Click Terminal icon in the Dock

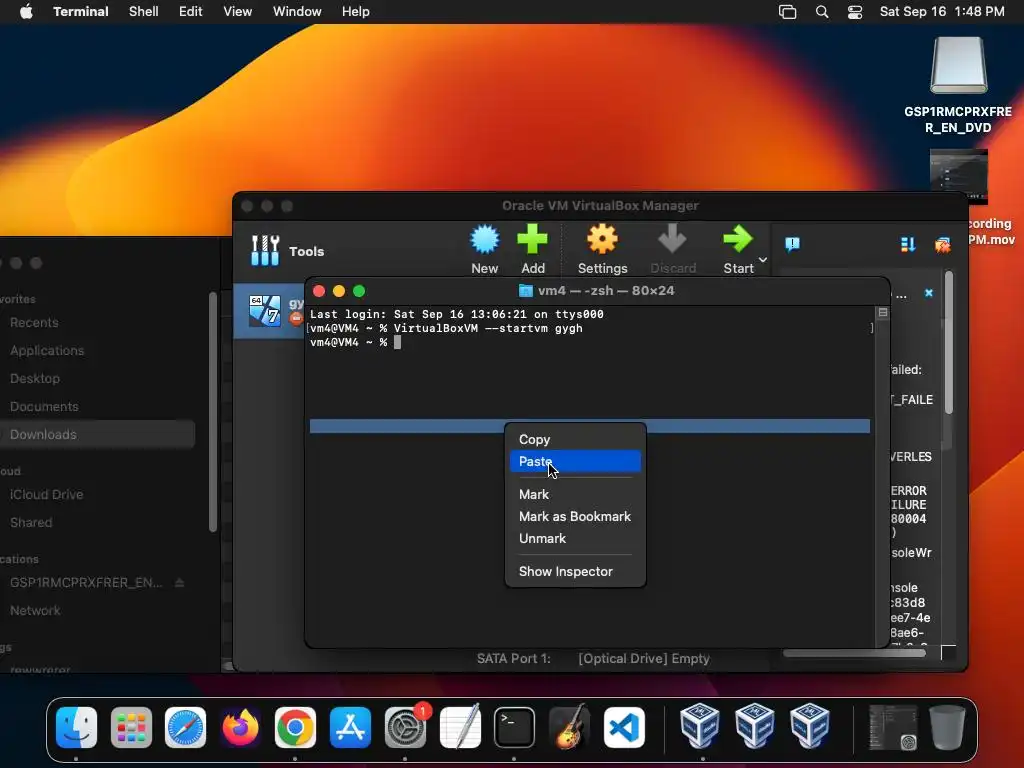tap(514, 727)
